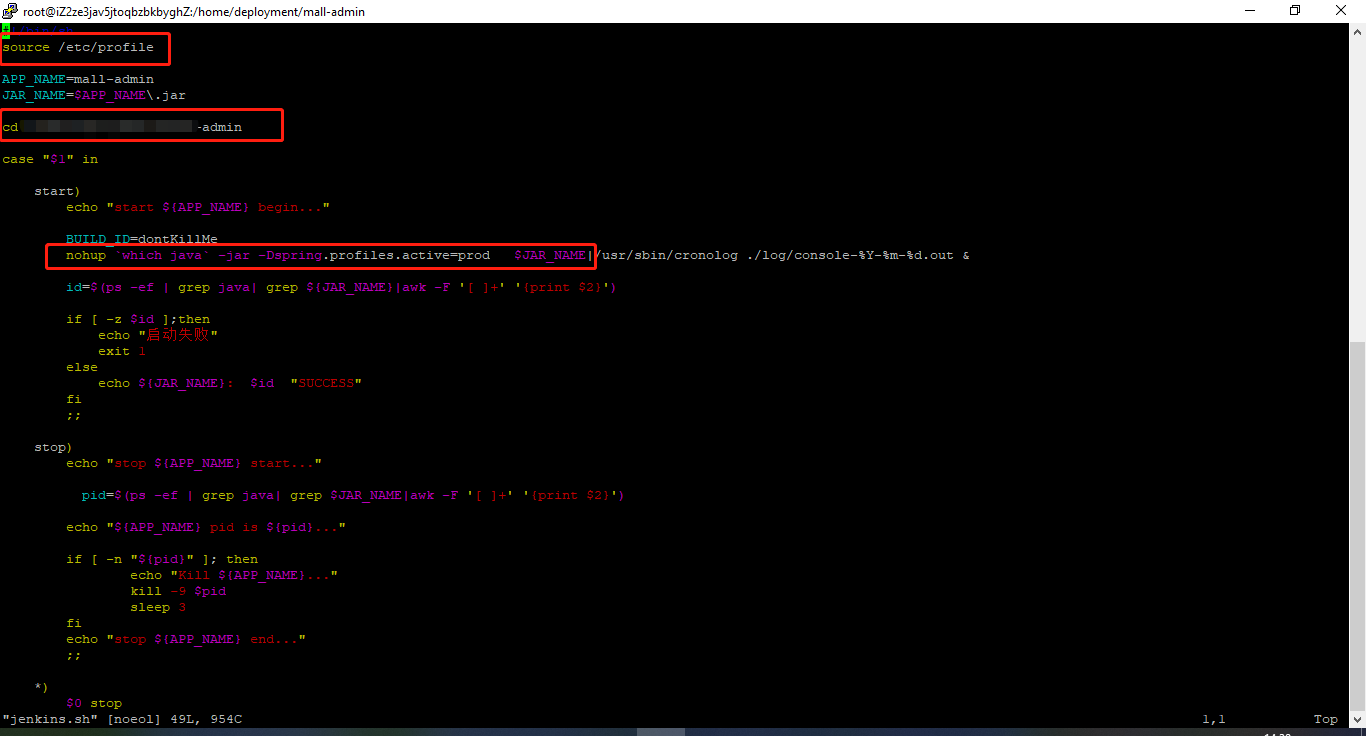Click the 'stop)' case label
Screen dimensions: 1366x736
pyautogui.click(x=54, y=447)
